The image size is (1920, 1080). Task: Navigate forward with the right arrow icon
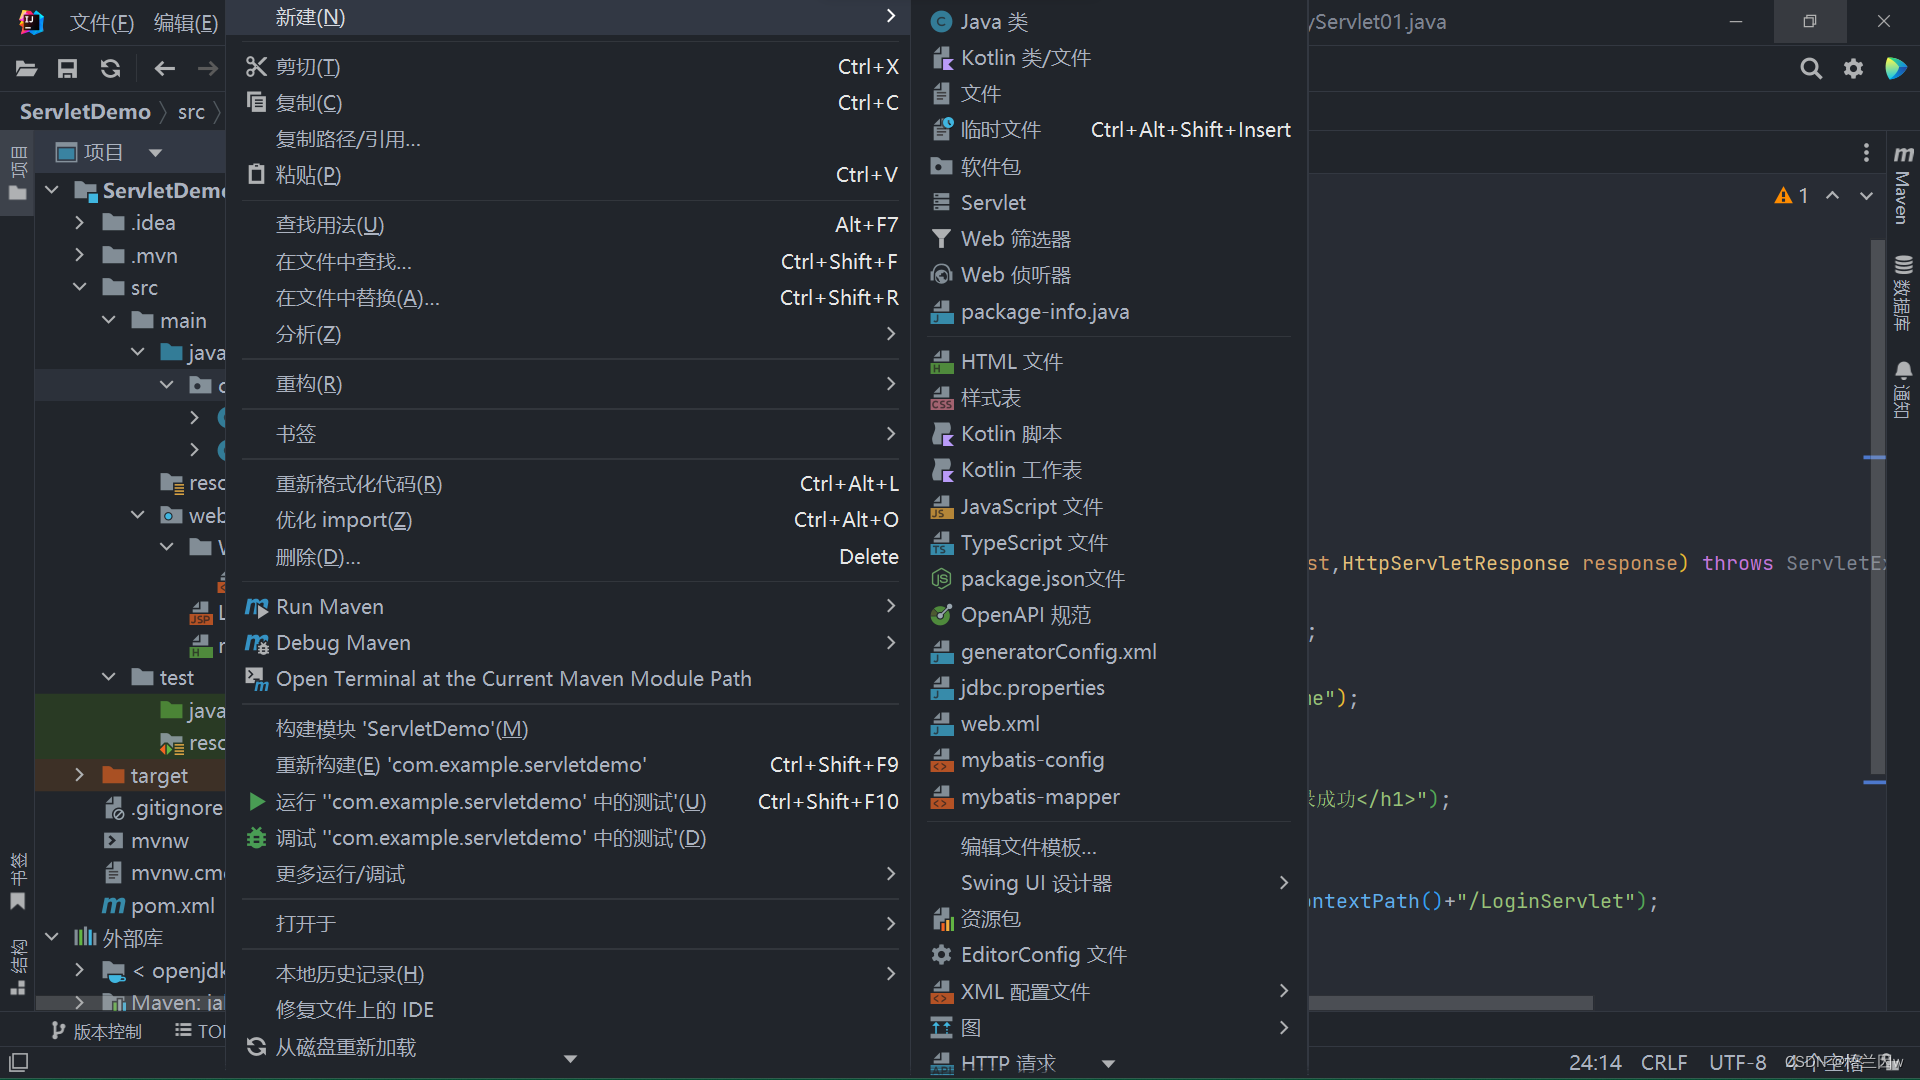pos(207,68)
